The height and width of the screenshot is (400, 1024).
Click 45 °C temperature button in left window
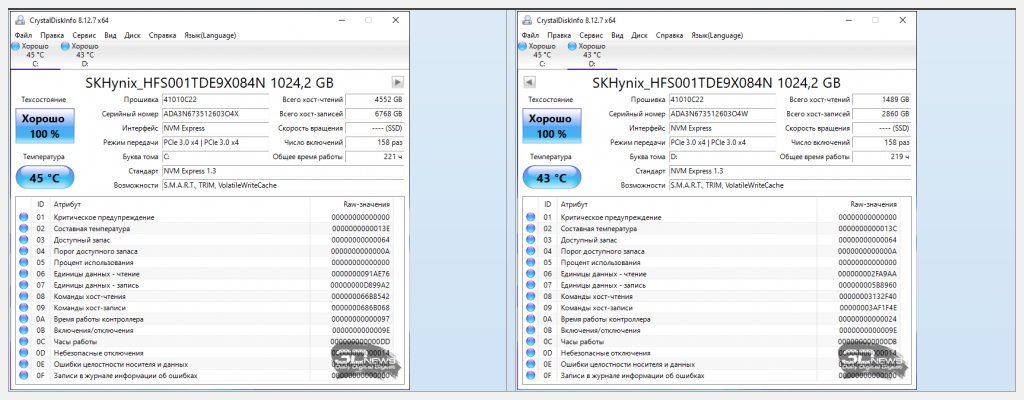click(x=44, y=177)
